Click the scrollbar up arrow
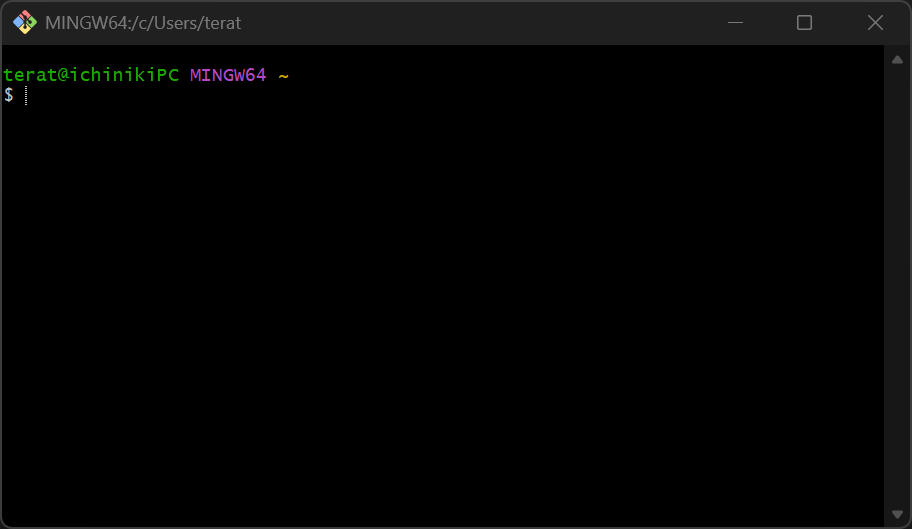Viewport: 912px width, 529px height. 897,59
